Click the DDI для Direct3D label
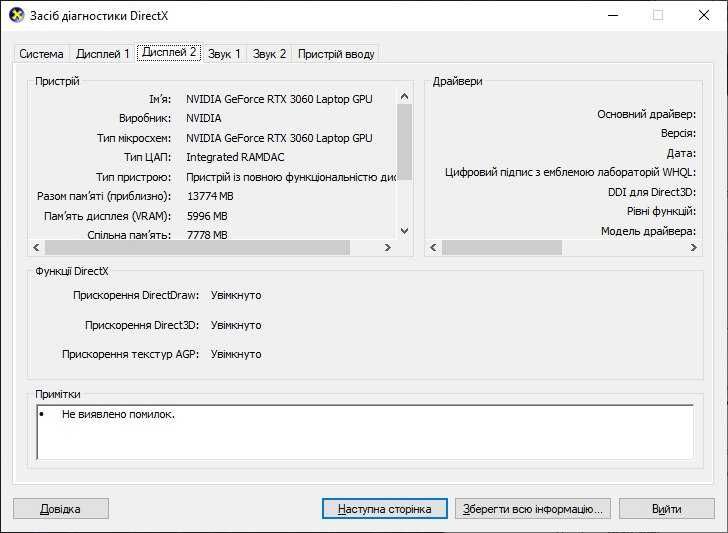This screenshot has width=728, height=533. tap(652, 192)
